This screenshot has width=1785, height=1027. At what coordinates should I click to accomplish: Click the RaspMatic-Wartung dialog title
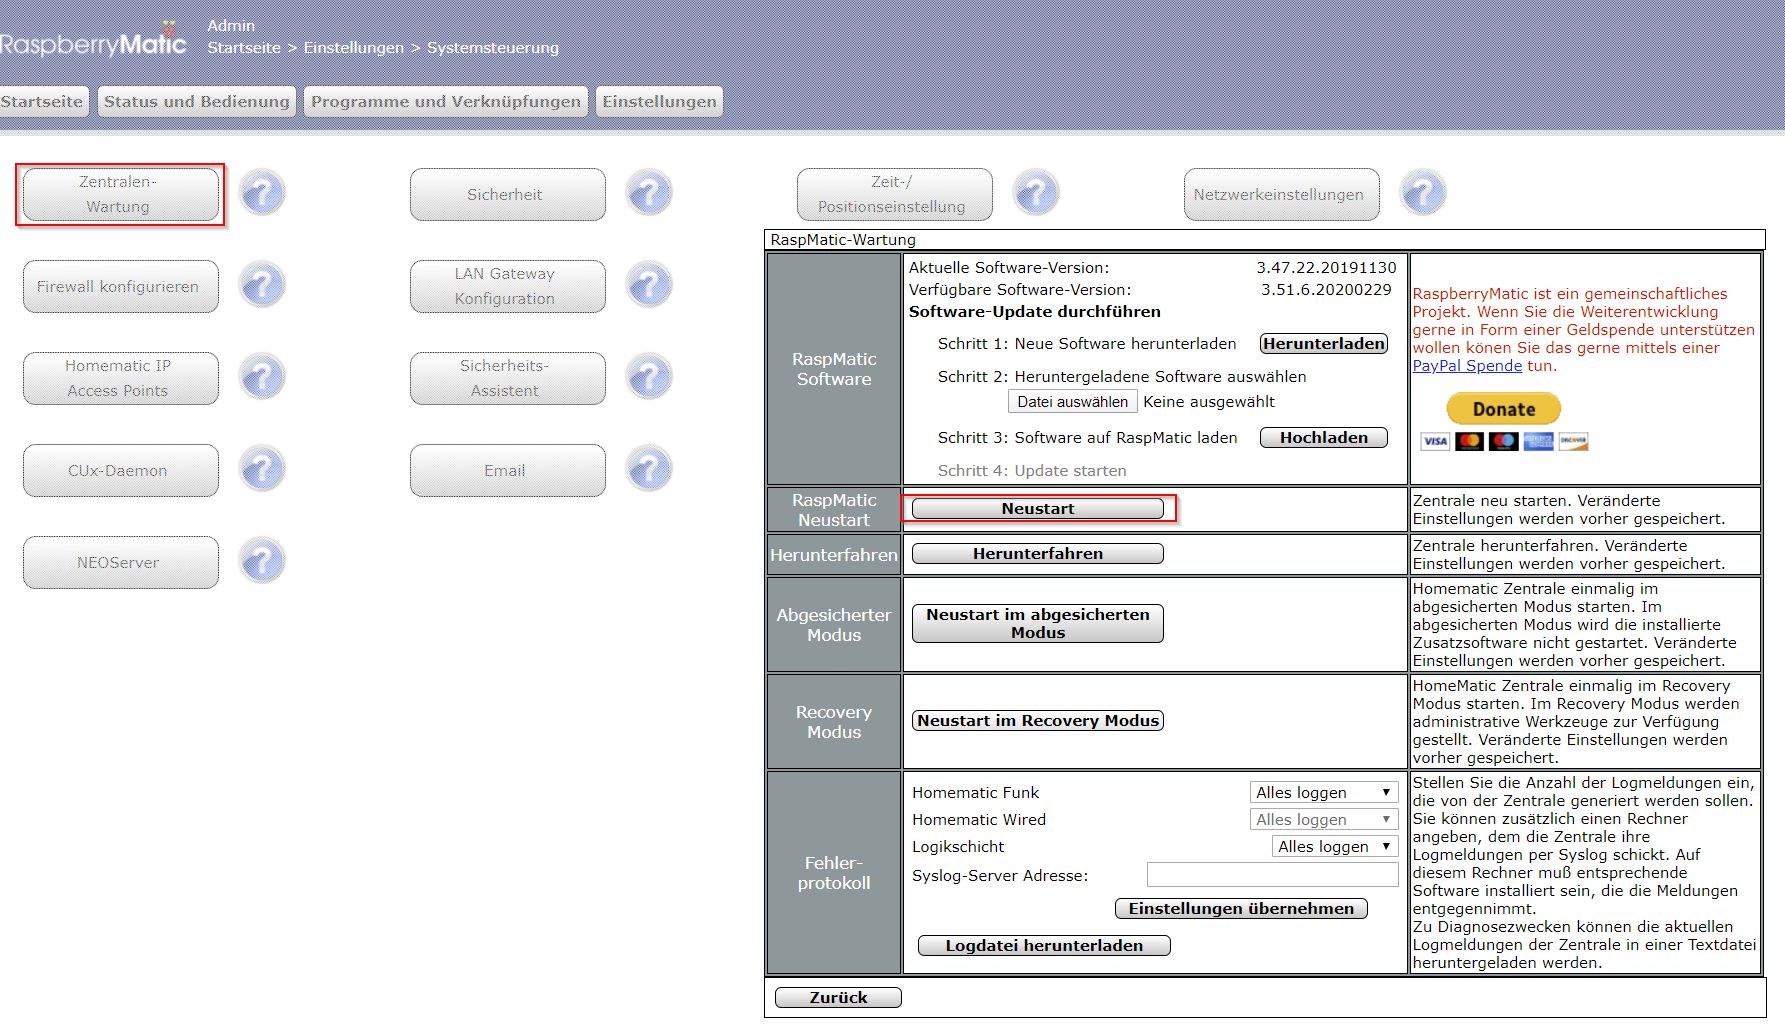pyautogui.click(x=843, y=240)
